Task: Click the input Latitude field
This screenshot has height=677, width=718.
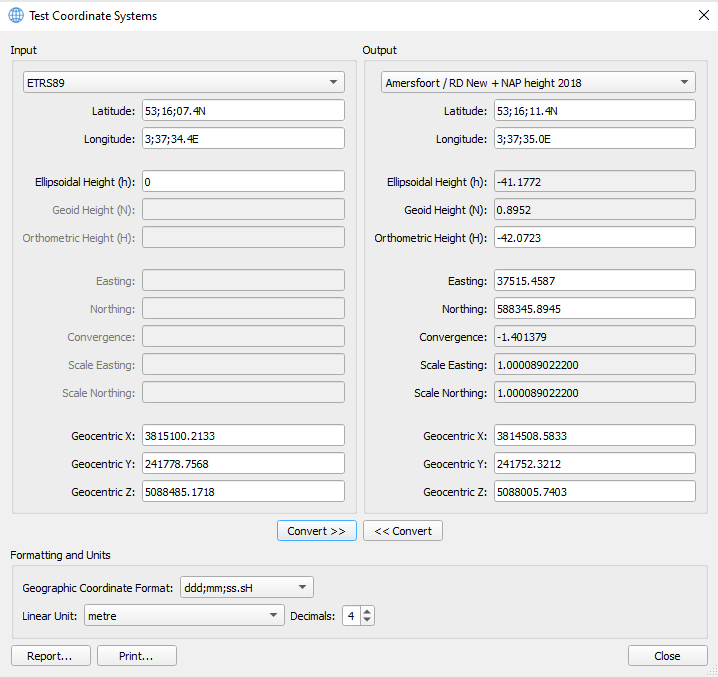Action: click(243, 111)
